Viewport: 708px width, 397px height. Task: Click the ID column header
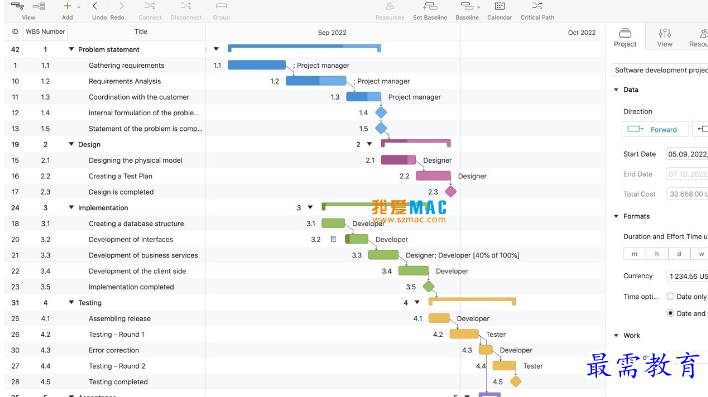[15, 32]
